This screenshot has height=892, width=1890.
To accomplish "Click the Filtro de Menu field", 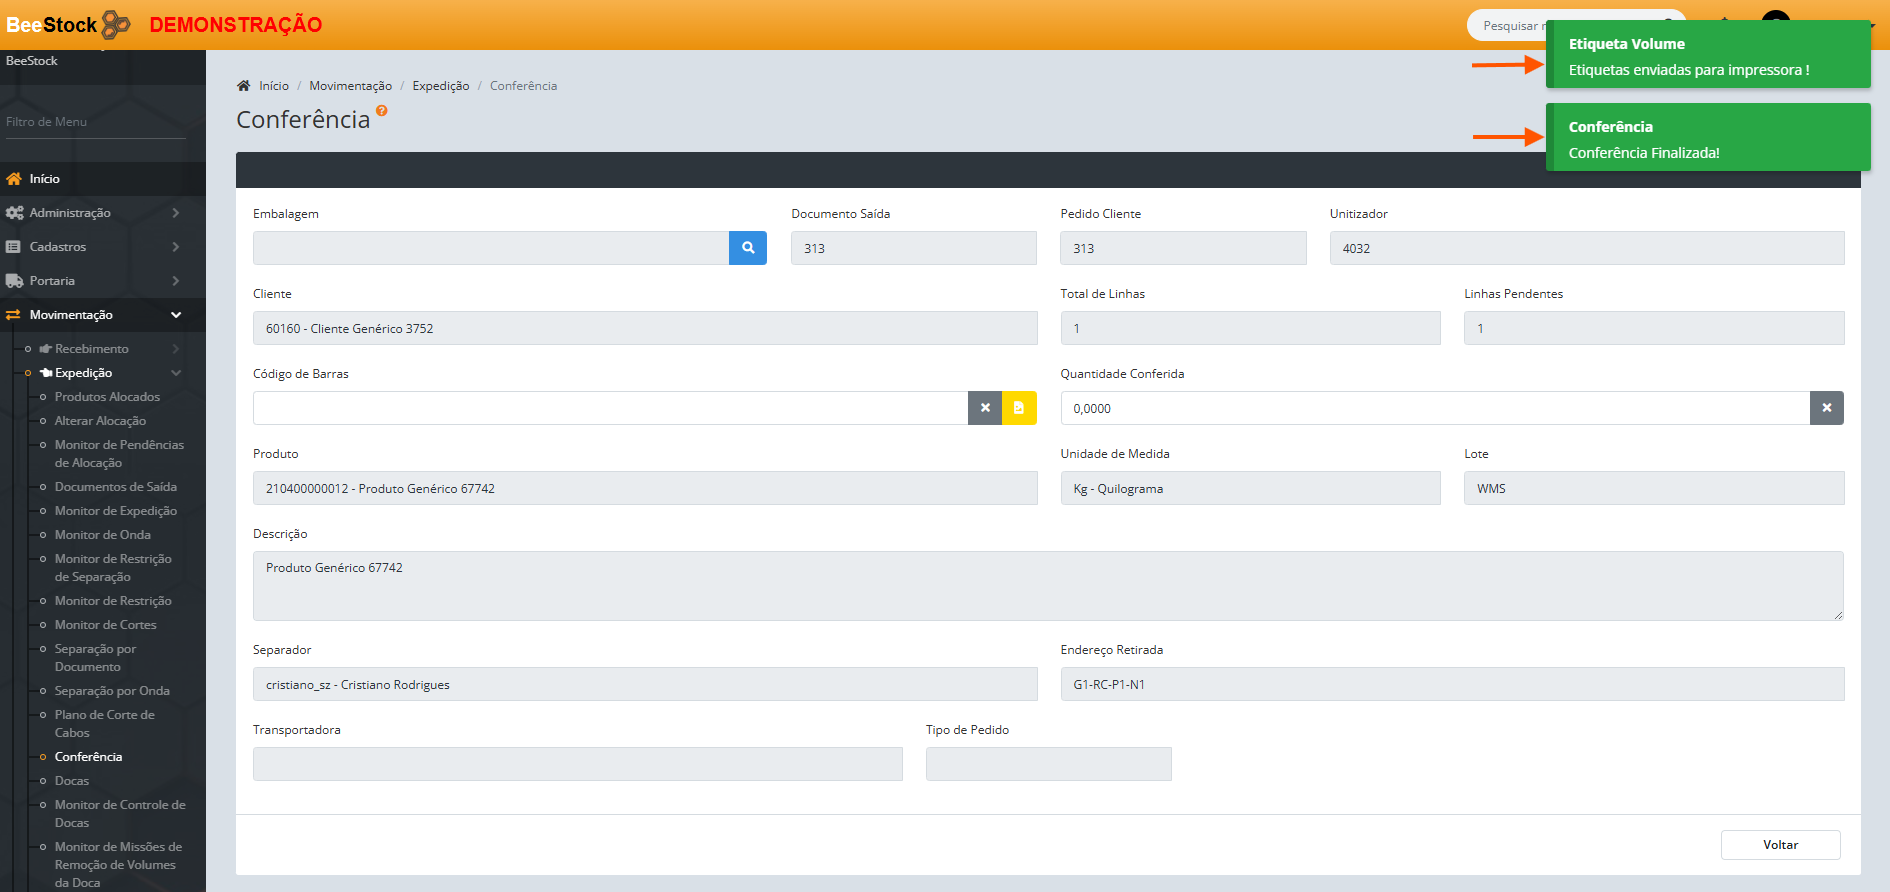I will point(95,122).
